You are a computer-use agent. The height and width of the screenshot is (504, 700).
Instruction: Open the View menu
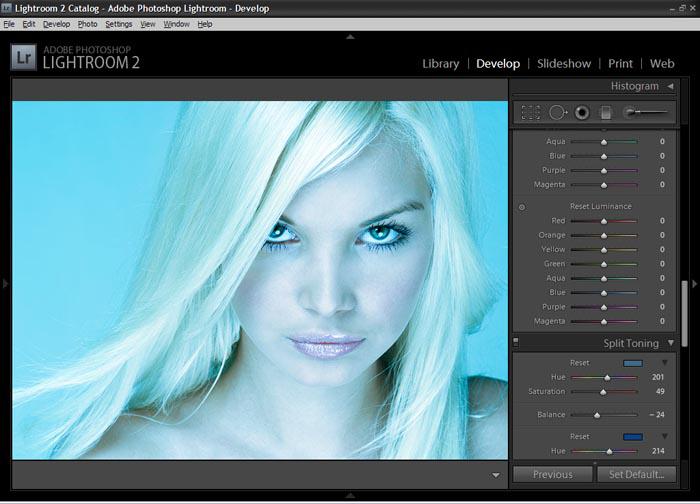[x=148, y=24]
